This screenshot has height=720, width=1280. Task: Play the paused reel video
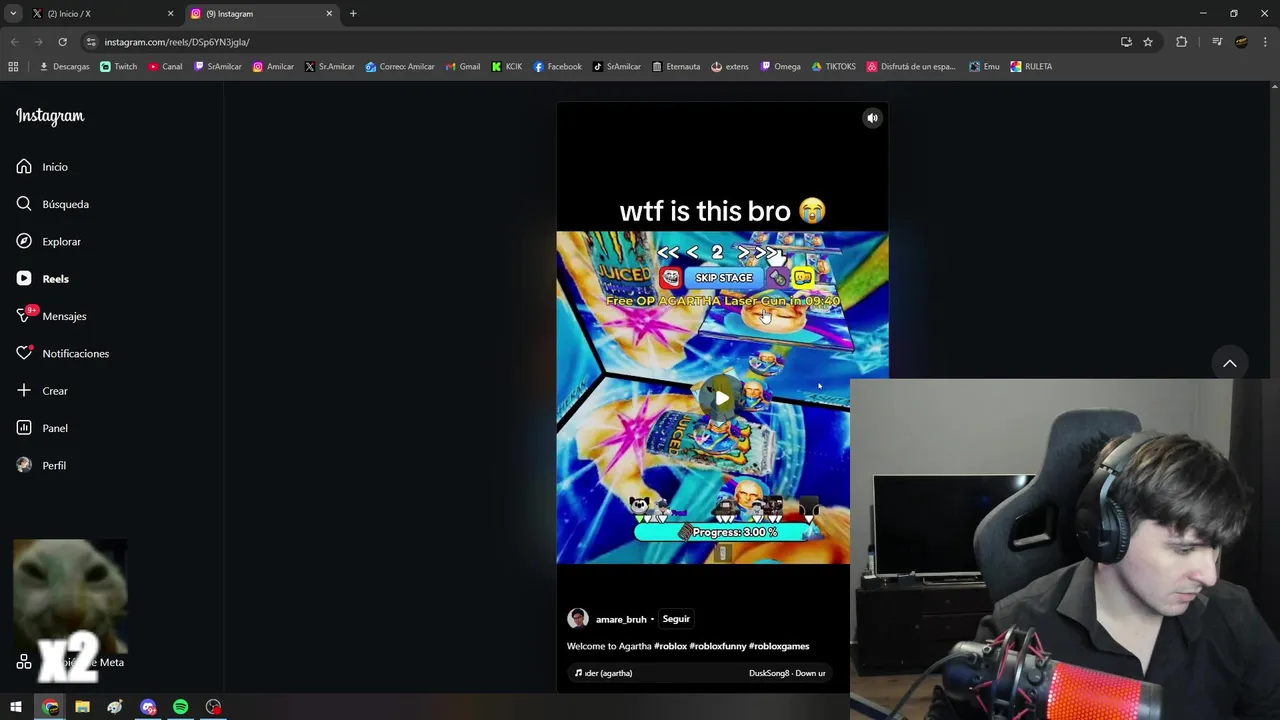click(x=722, y=398)
